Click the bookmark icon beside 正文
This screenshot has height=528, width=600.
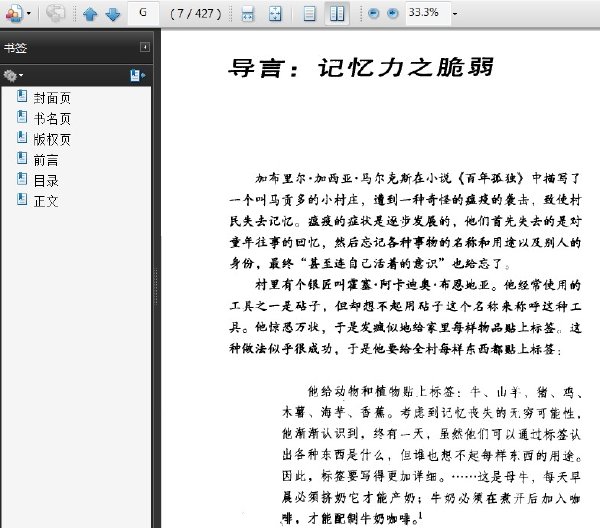[x=22, y=199]
